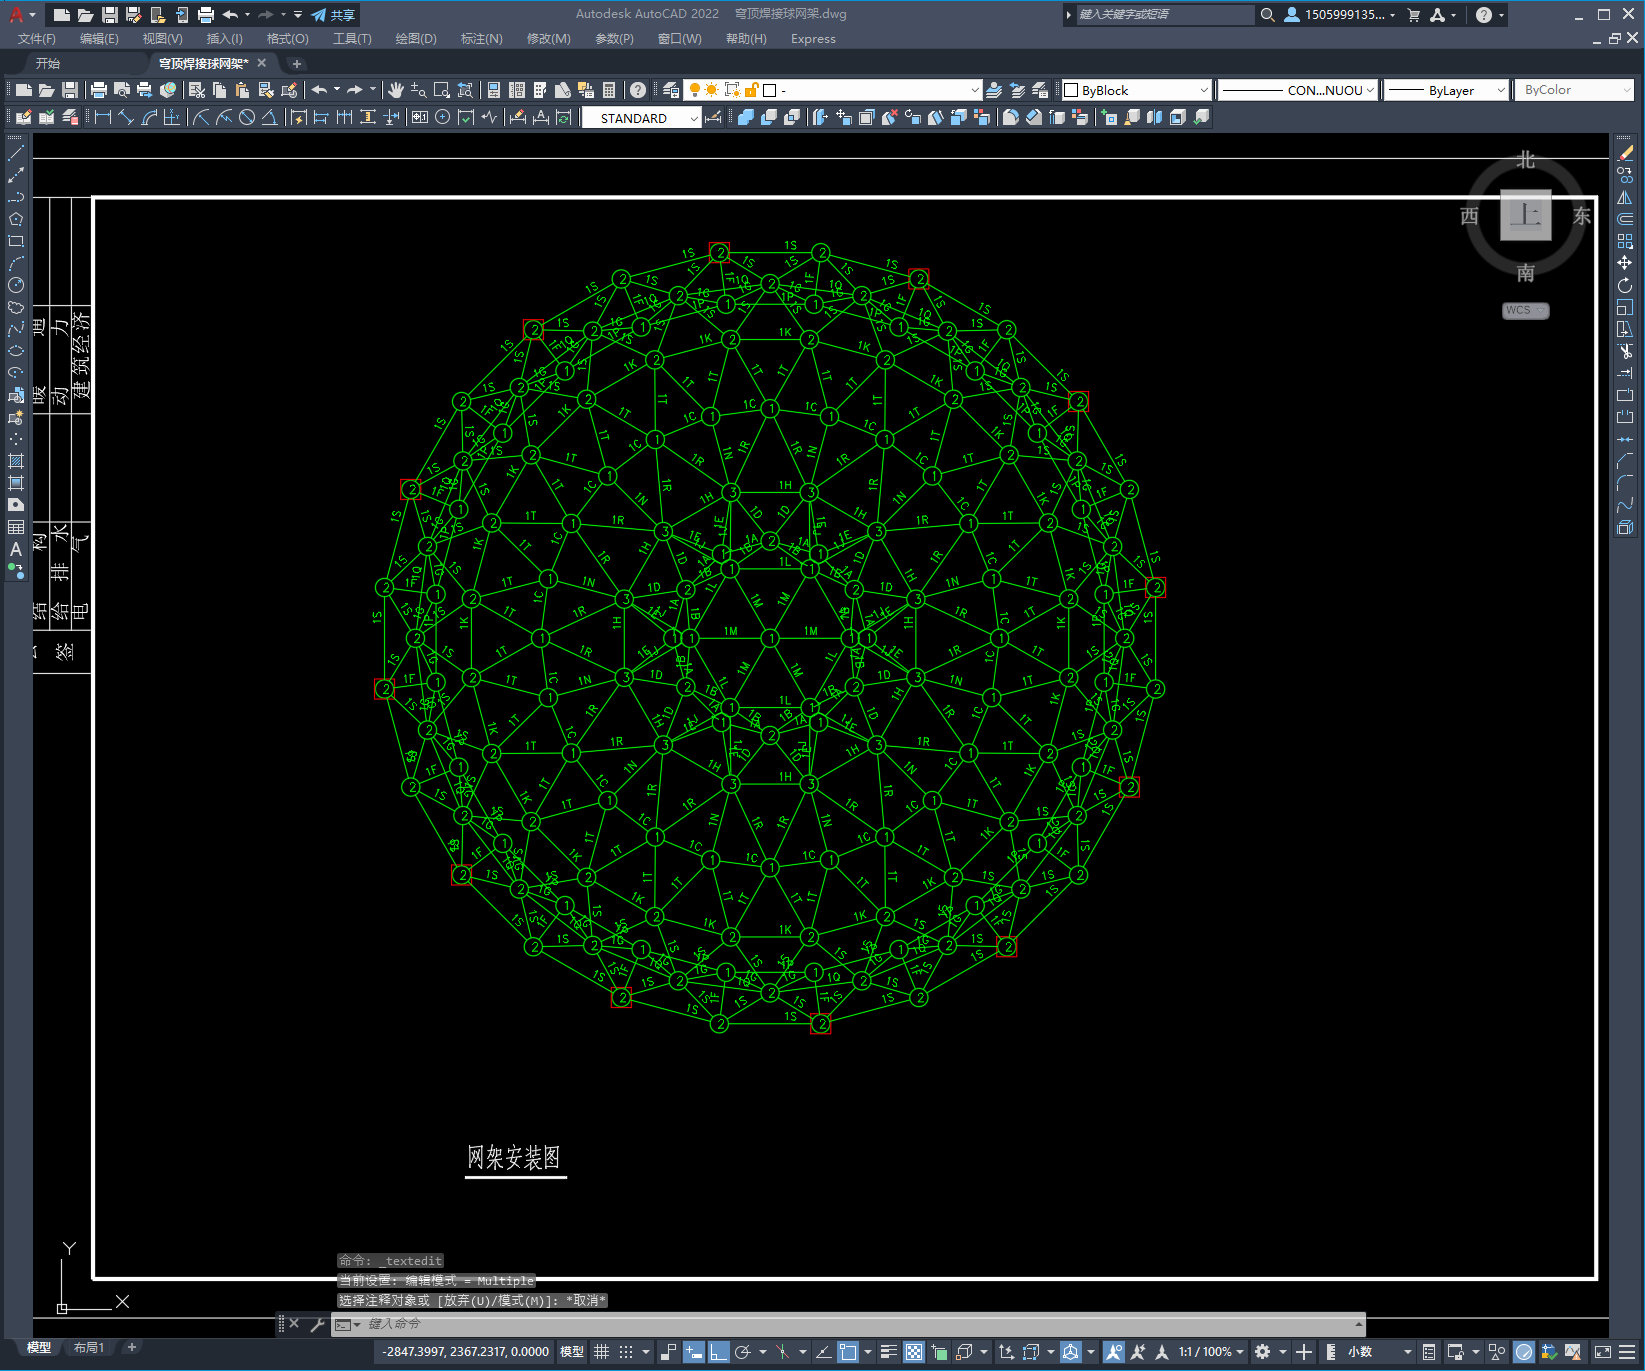Select the Hatch tool
This screenshot has height=1371, width=1645.
[x=16, y=461]
